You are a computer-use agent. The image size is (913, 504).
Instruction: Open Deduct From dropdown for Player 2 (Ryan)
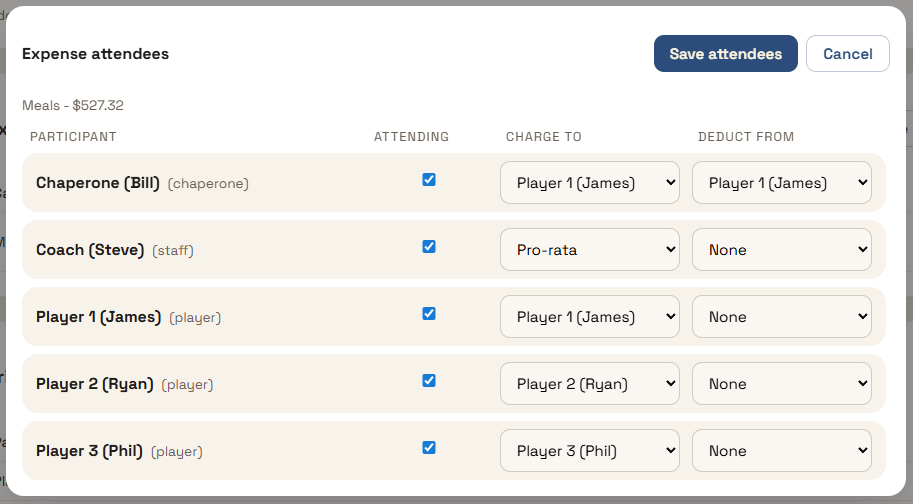pyautogui.click(x=781, y=384)
